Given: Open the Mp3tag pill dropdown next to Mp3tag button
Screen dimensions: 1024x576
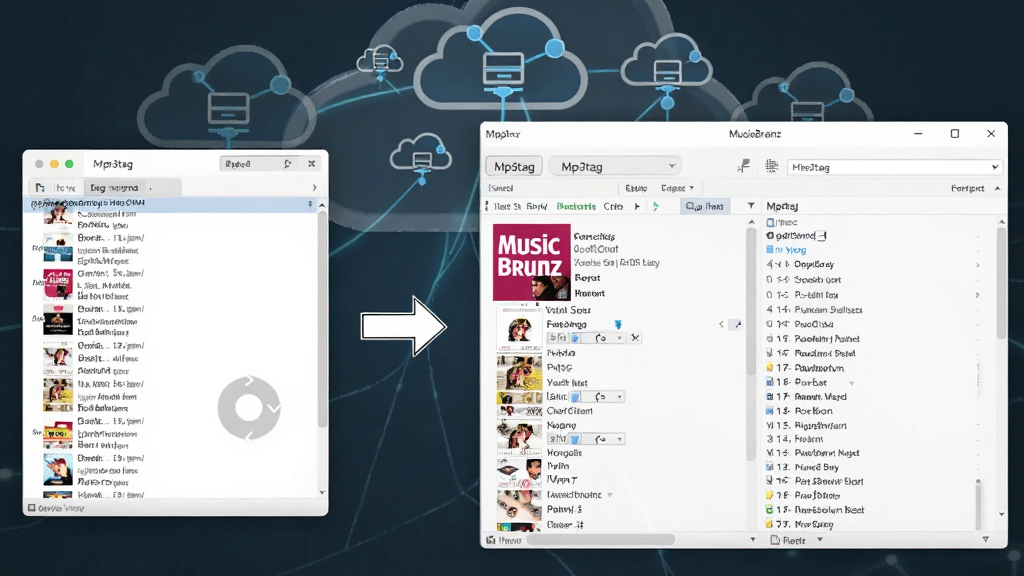Looking at the screenshot, I should point(615,167).
